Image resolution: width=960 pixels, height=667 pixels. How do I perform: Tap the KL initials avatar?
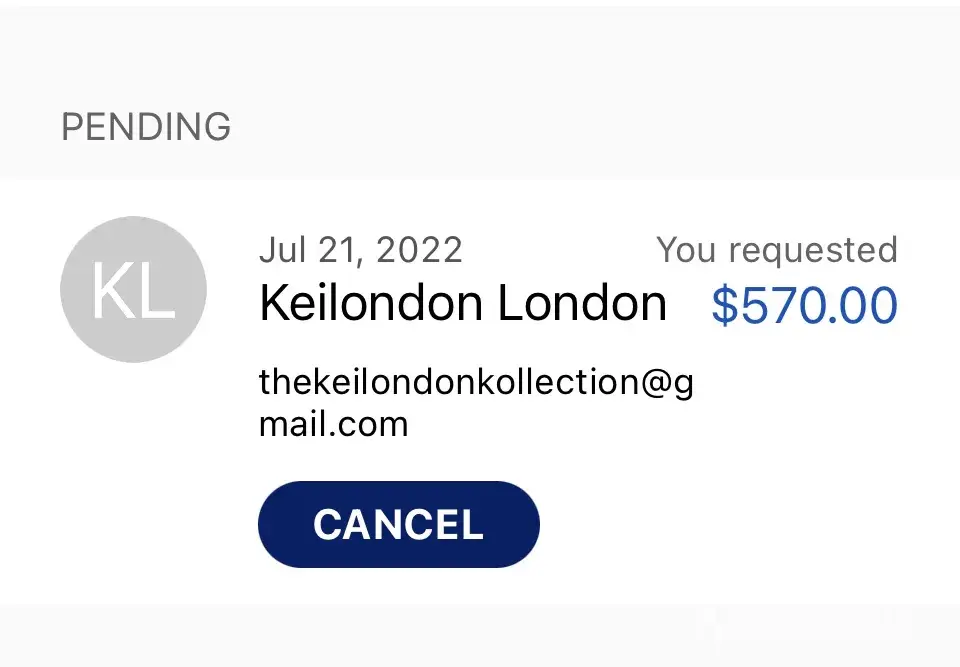coord(133,290)
